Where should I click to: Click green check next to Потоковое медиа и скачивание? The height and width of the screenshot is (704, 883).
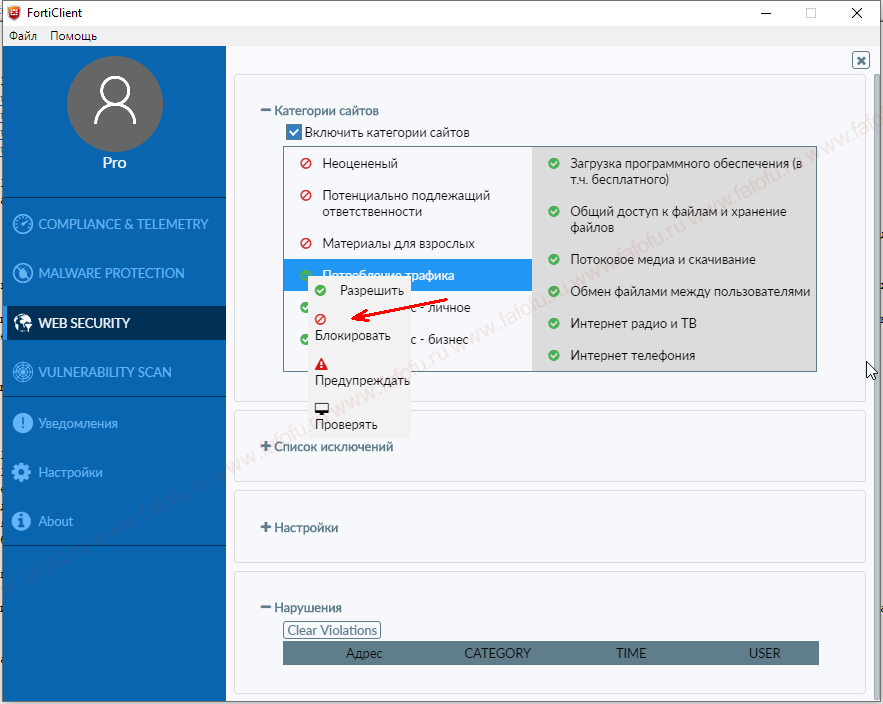[554, 260]
